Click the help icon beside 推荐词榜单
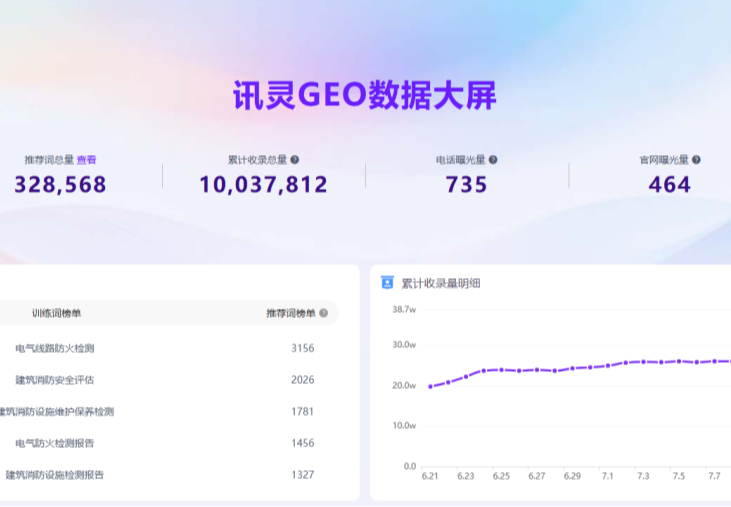This screenshot has height=507, width=731. tap(323, 313)
